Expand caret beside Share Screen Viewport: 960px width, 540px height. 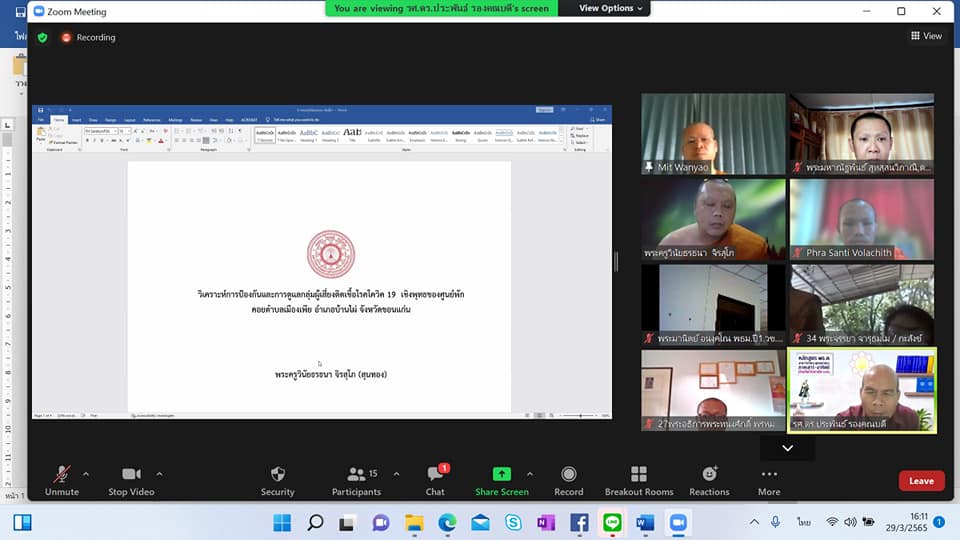click(530, 474)
